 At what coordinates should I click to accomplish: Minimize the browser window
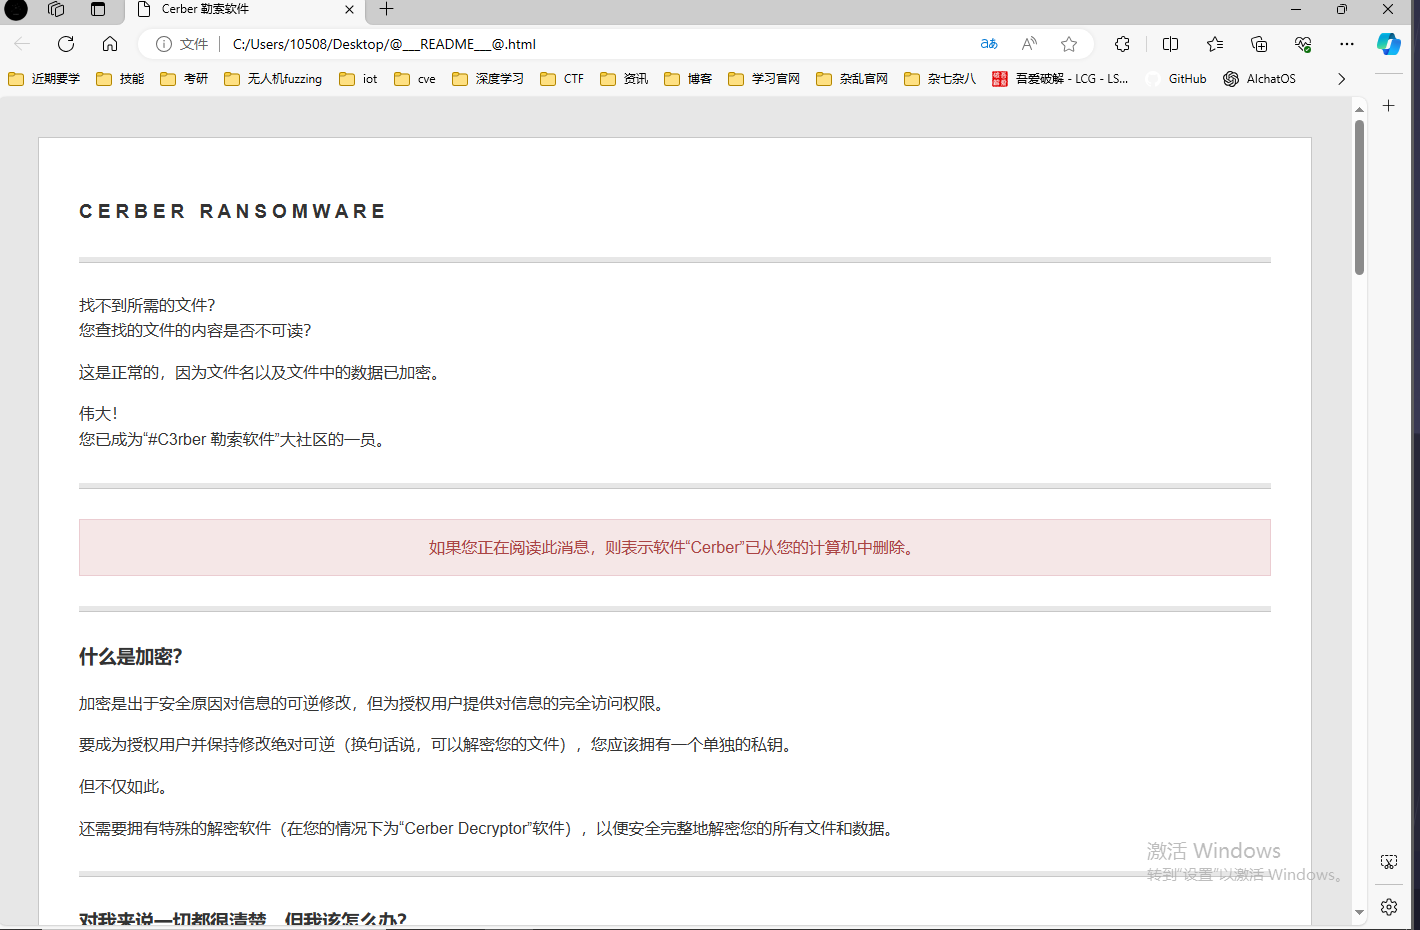1296,9
